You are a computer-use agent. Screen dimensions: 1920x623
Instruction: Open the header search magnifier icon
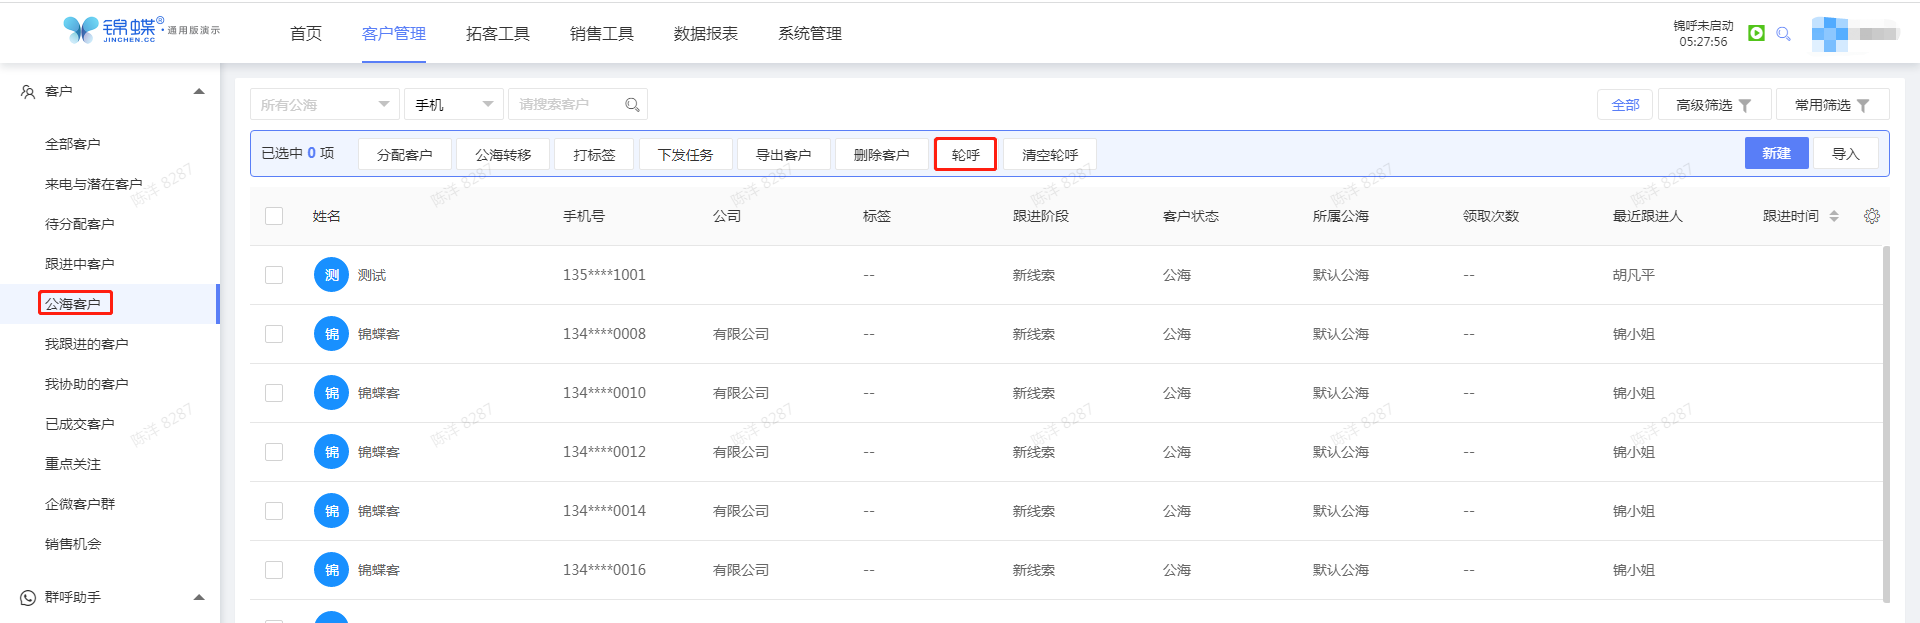pyautogui.click(x=1783, y=34)
